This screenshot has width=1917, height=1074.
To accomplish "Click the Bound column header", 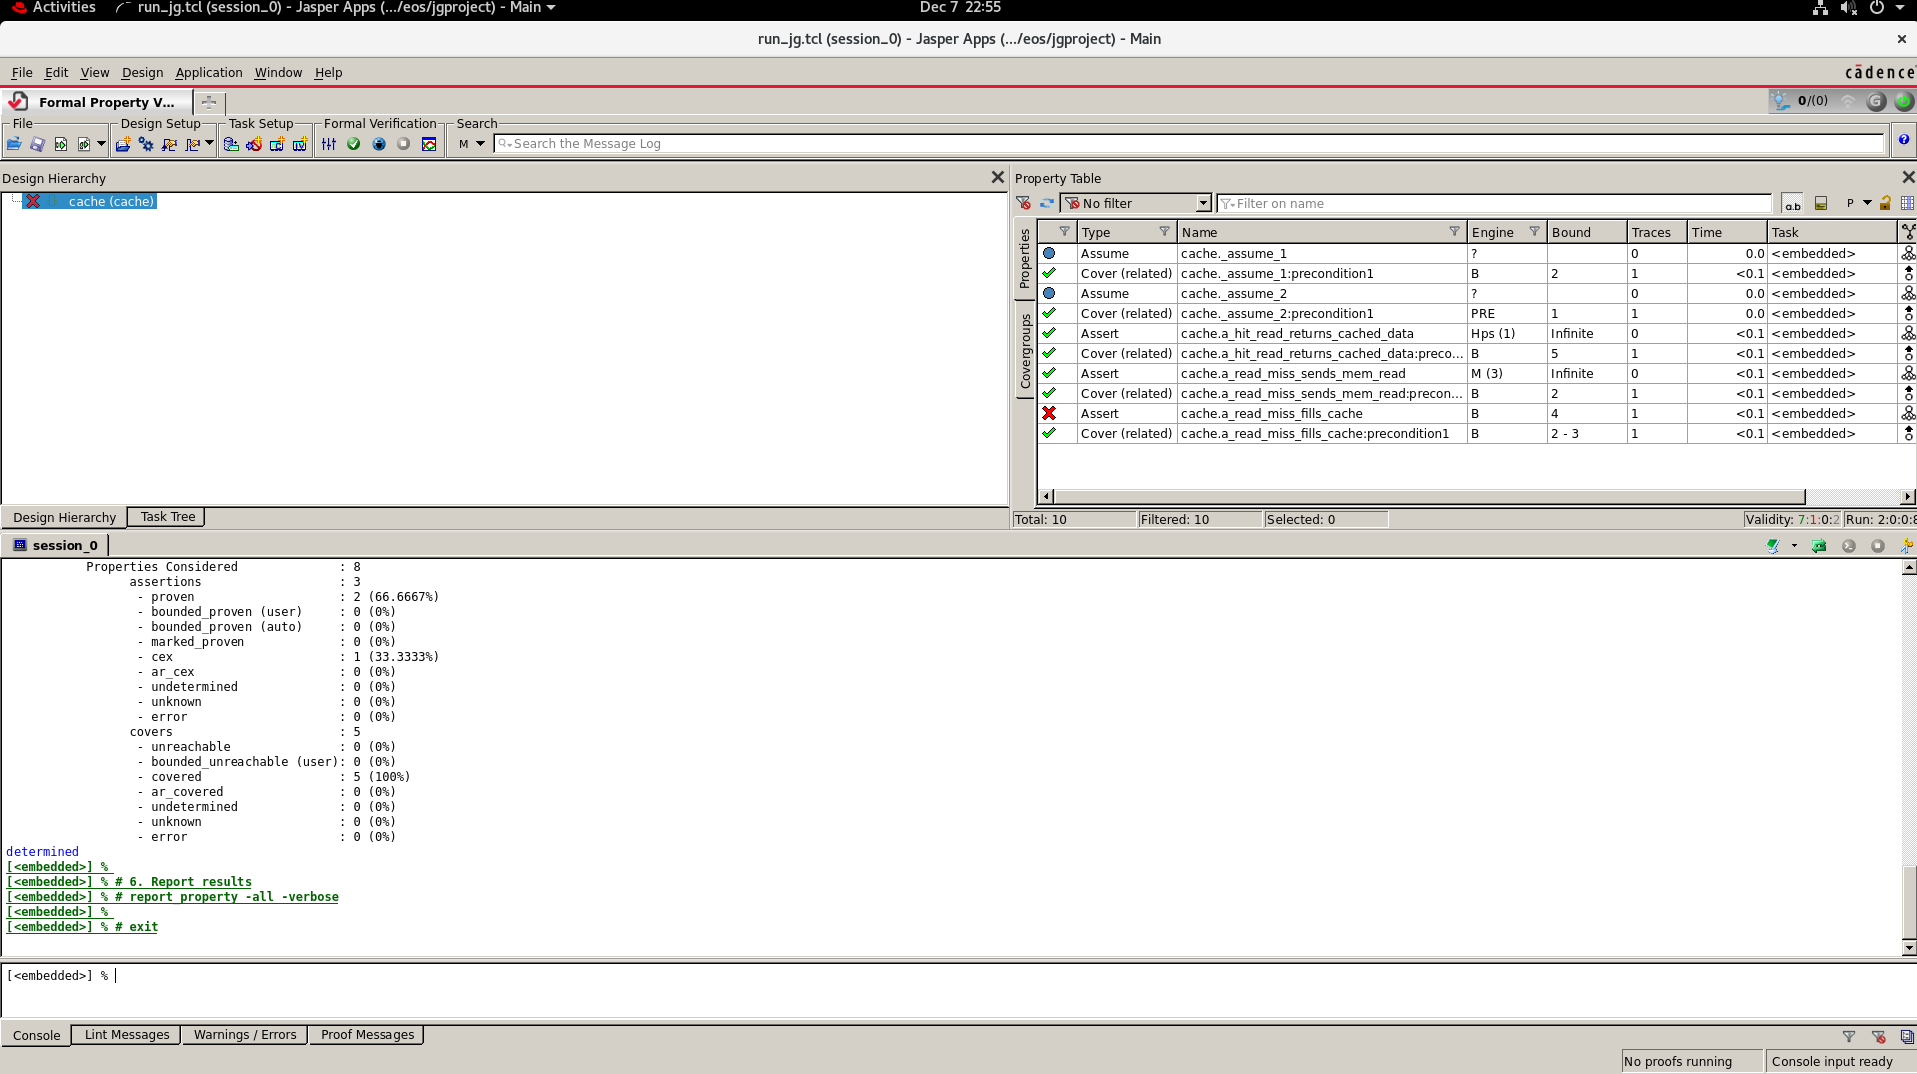I will click(1586, 232).
